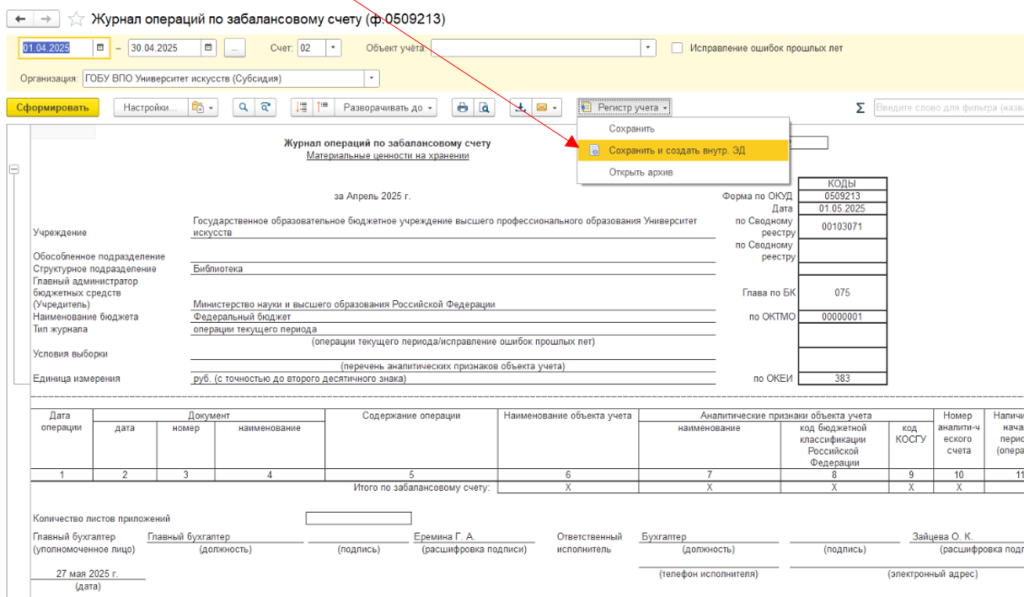Enable 'Исправление ошибок прошлых лет' checkbox

click(677, 48)
